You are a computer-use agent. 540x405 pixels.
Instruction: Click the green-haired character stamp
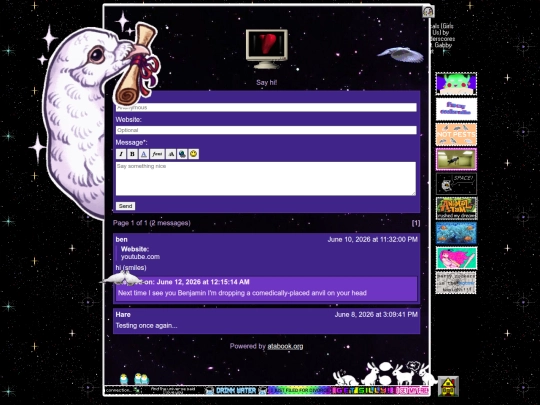(x=456, y=84)
